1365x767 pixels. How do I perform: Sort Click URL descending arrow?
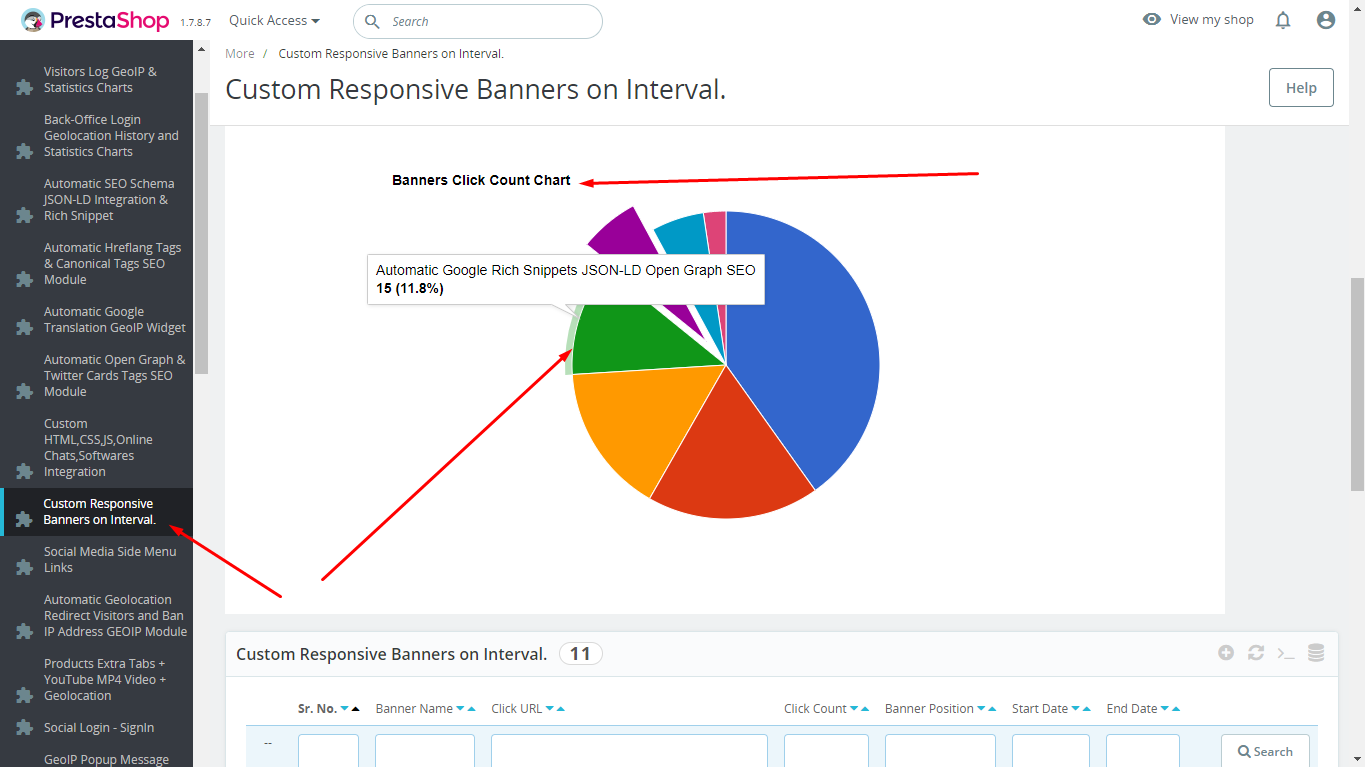point(550,709)
